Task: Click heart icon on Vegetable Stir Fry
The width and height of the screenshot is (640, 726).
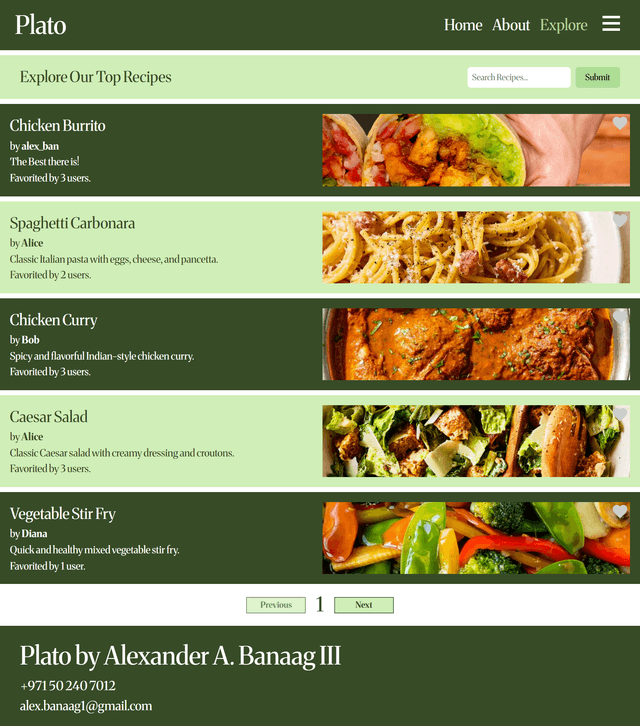Action: (x=620, y=511)
